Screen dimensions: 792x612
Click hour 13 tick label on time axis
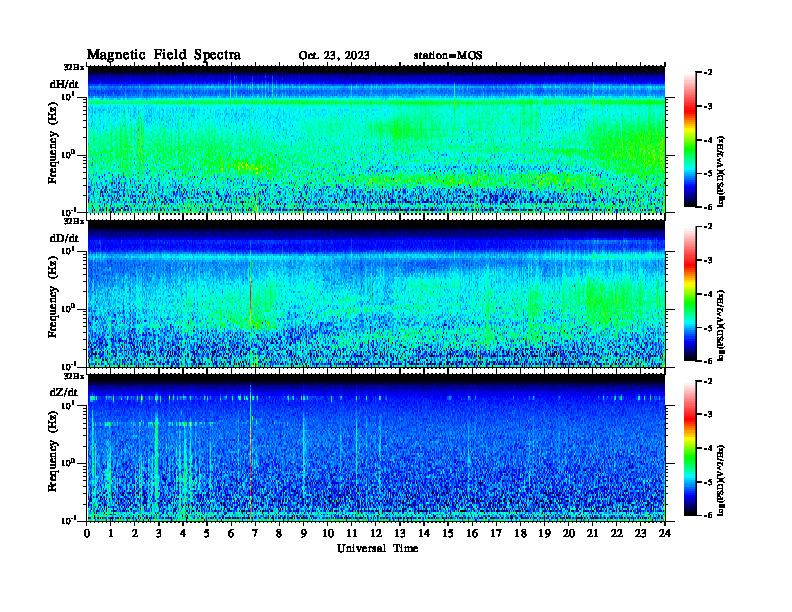tap(400, 533)
